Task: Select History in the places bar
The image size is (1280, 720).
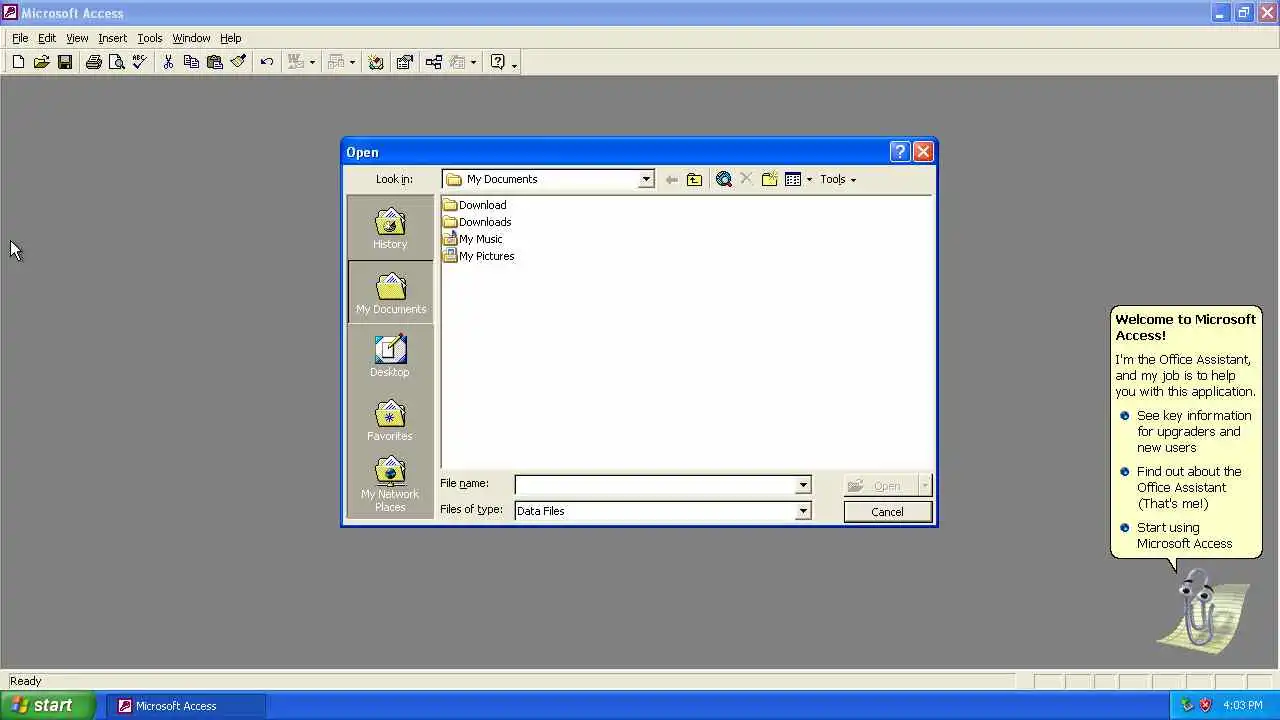Action: pos(390,228)
